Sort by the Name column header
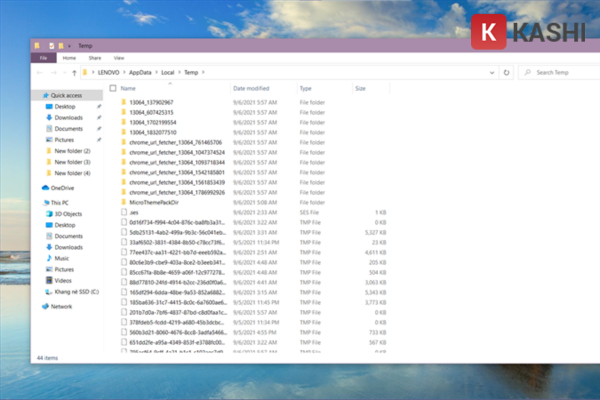Screen dimensions: 600x400 click(128, 88)
